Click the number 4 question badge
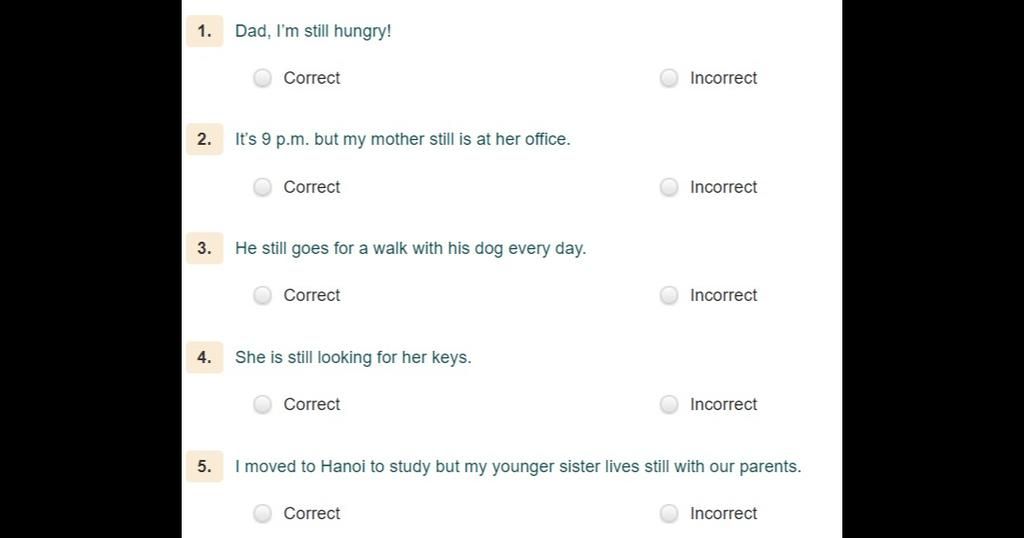1024x538 pixels. (204, 357)
